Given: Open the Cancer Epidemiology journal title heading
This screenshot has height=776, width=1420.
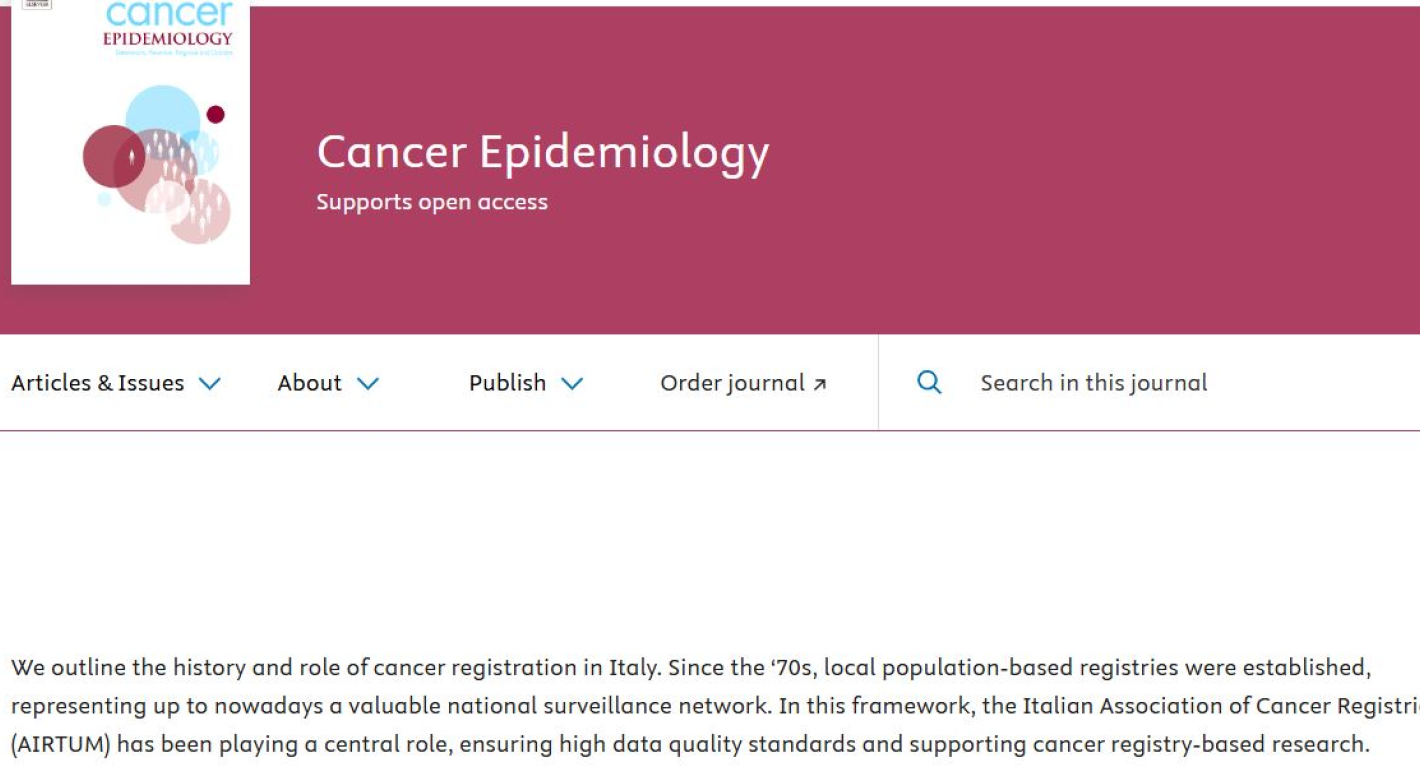Looking at the screenshot, I should 543,152.
